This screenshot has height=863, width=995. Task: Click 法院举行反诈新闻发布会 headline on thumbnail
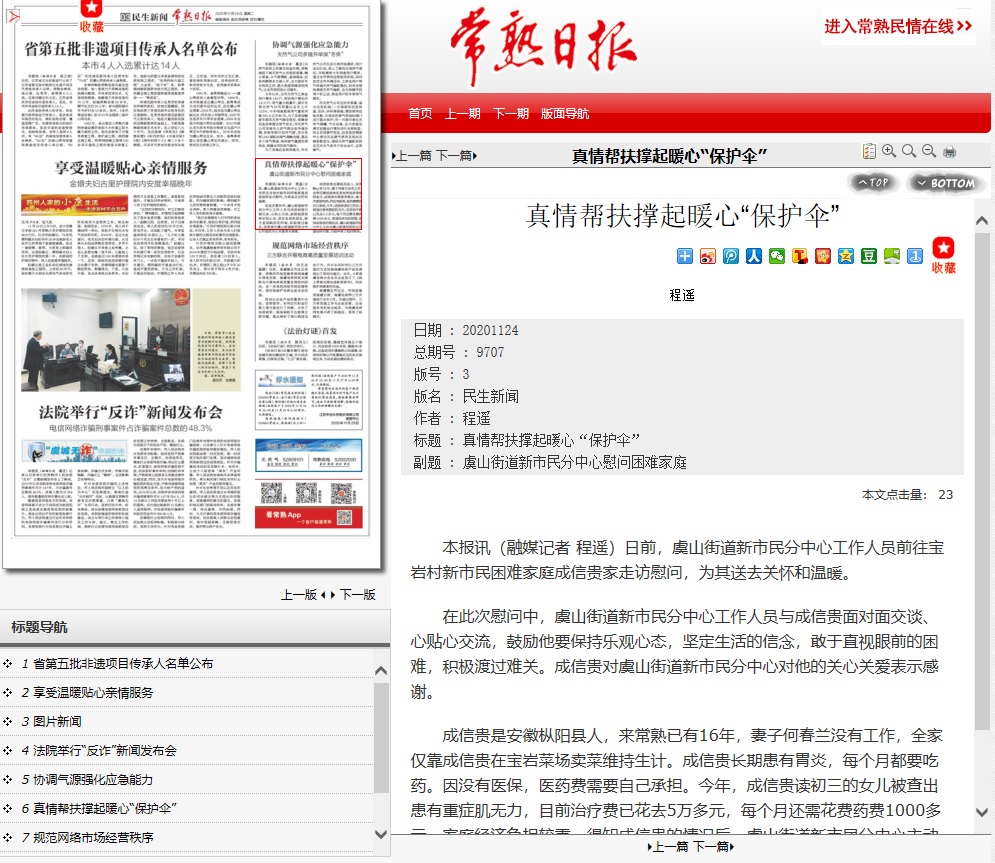[131, 412]
